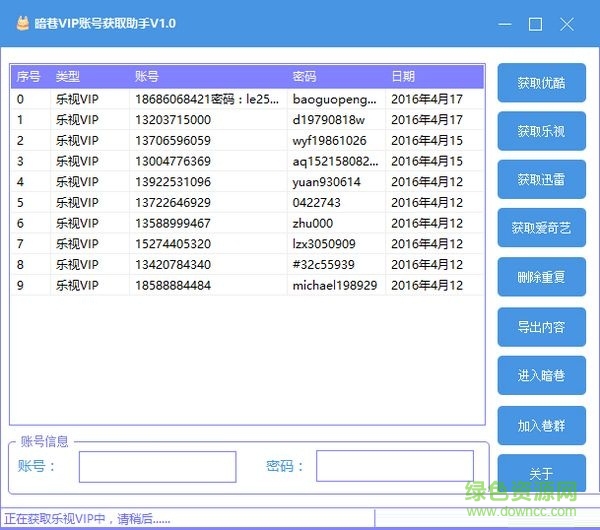Click the 获取爱奇艺 button
Image resolution: width=600 pixels, height=530 pixels.
tap(541, 228)
